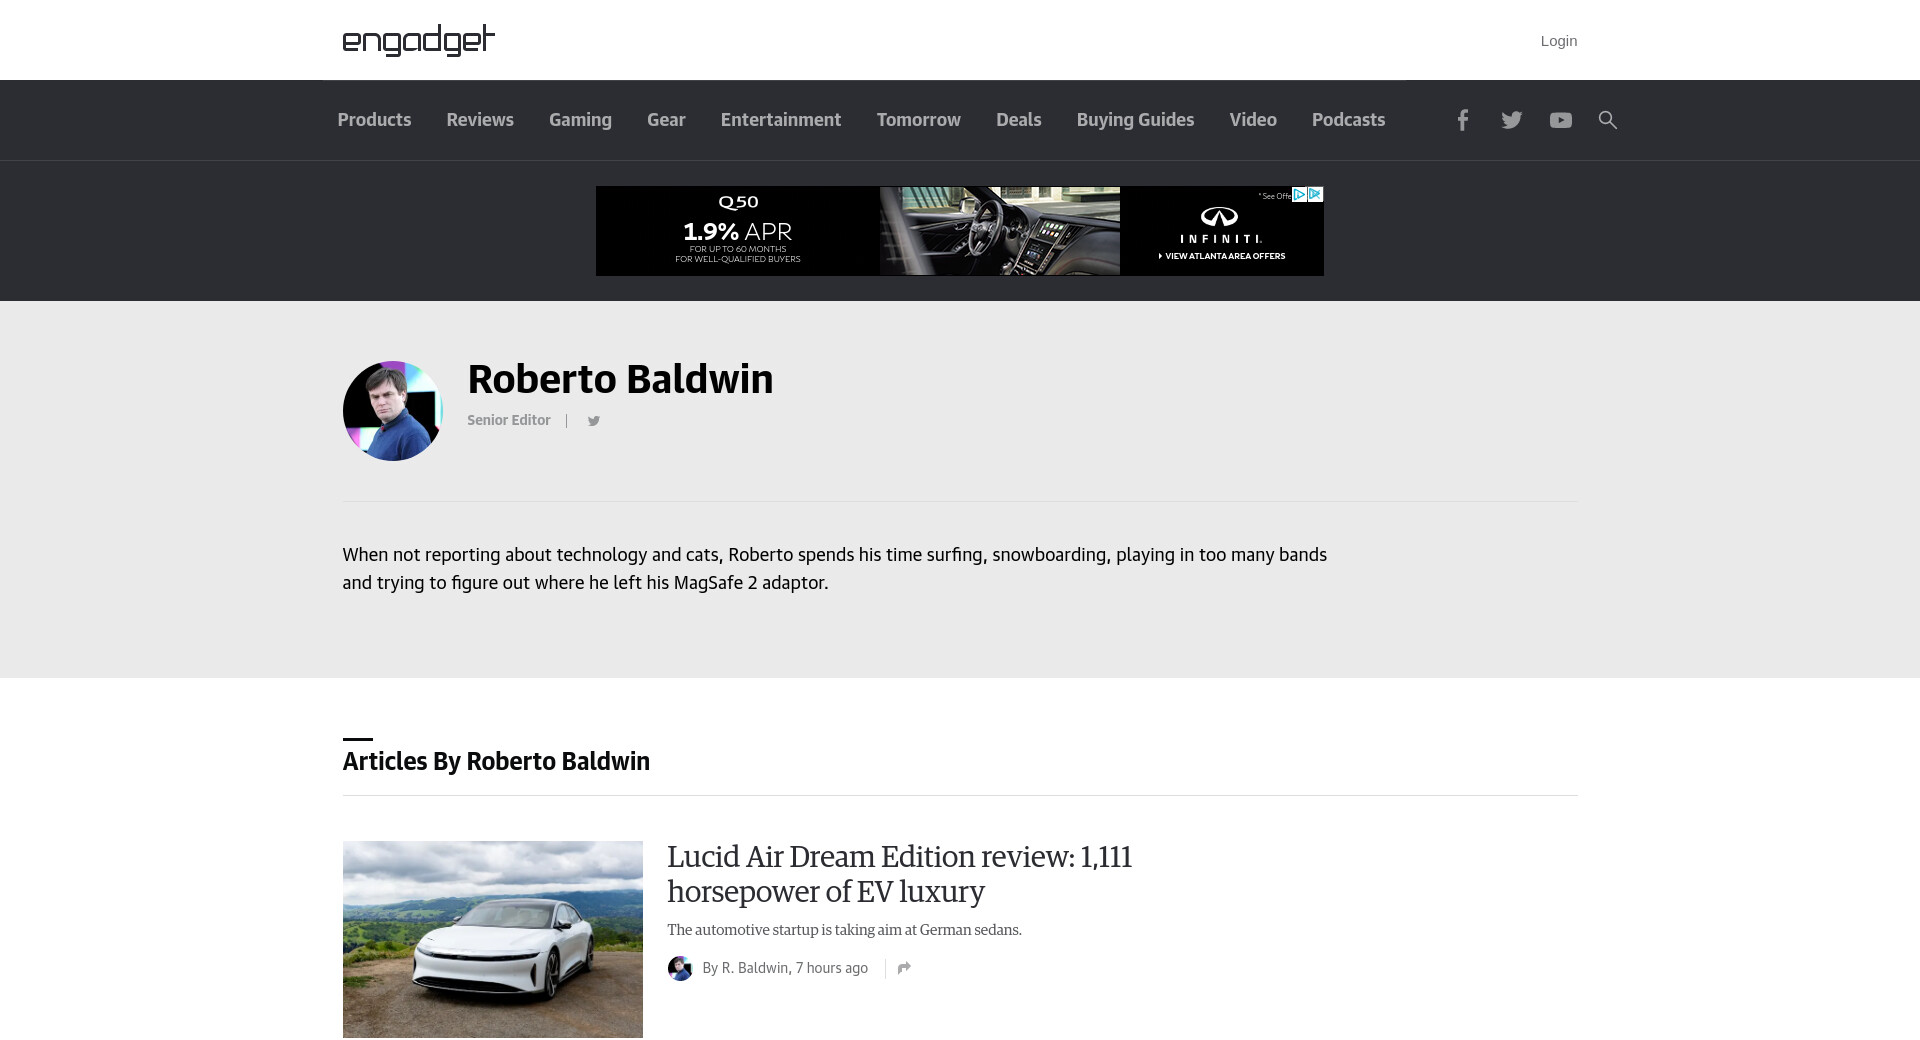Open Engadget's YouTube channel icon
The width and height of the screenshot is (1920, 1040).
[1560, 120]
